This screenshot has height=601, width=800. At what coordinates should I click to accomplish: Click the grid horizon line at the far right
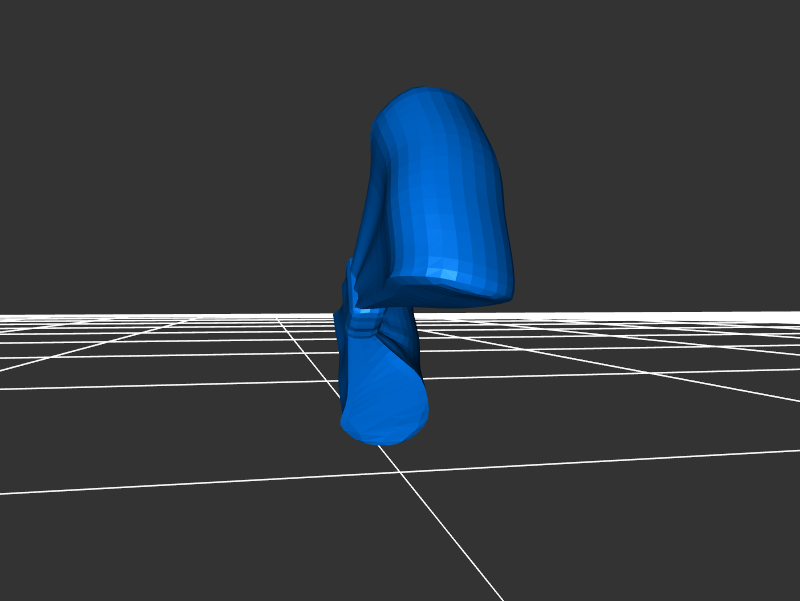(x=770, y=314)
